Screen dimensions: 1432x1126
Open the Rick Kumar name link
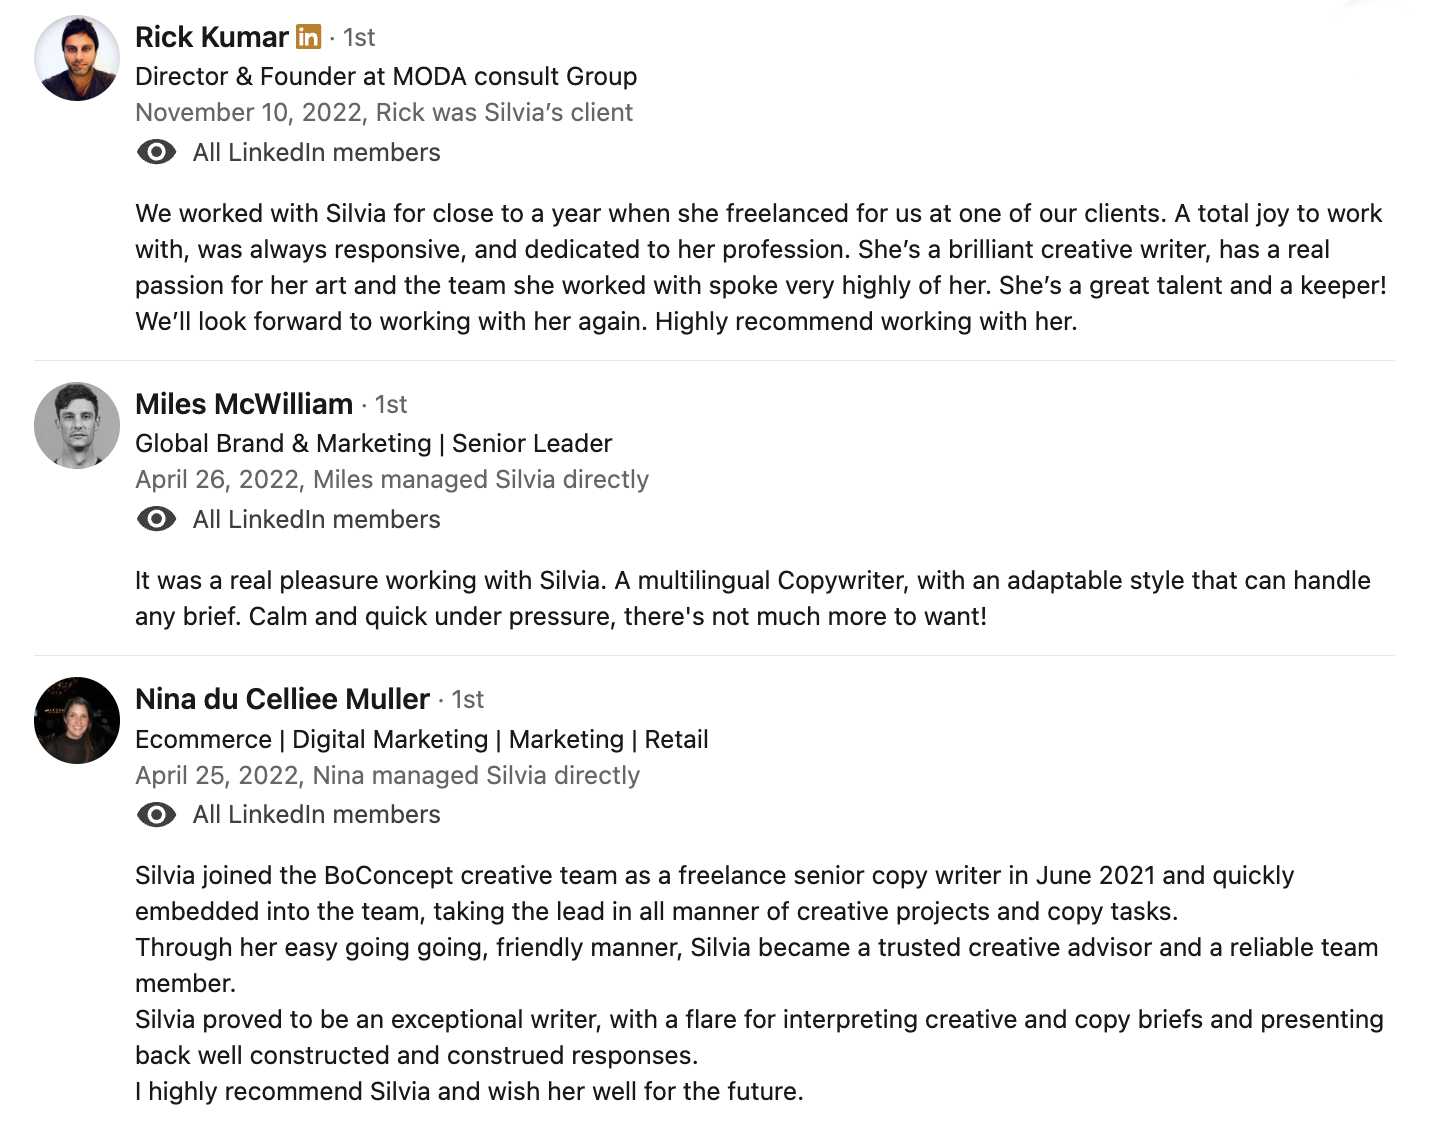click(x=212, y=38)
